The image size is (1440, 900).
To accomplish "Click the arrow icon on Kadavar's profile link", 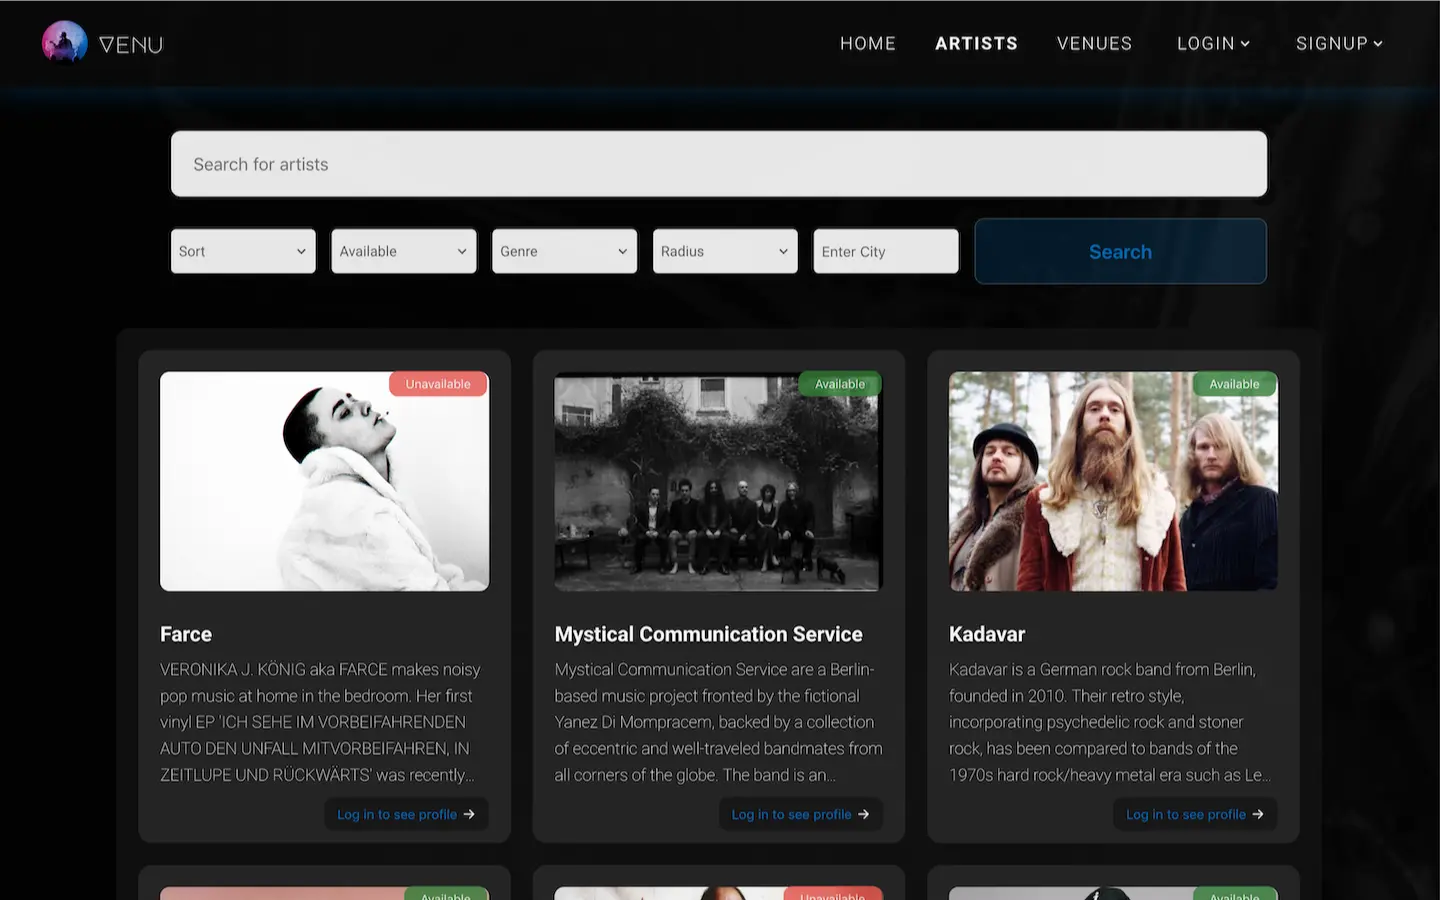I will [x=1258, y=815].
